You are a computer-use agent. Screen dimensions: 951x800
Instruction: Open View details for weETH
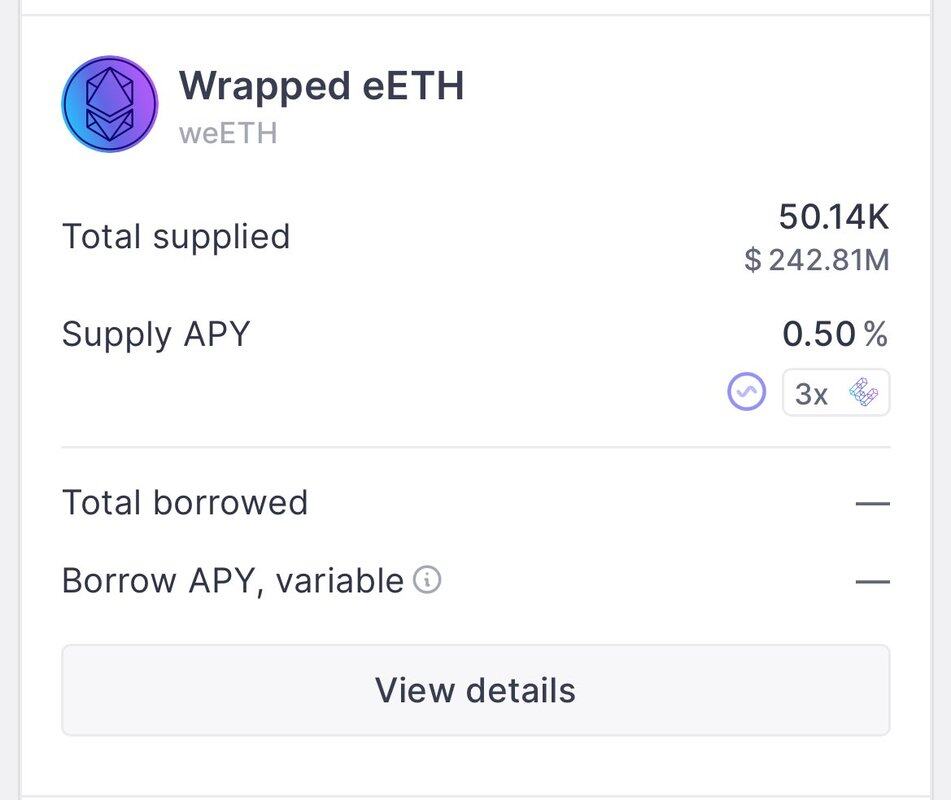(476, 690)
